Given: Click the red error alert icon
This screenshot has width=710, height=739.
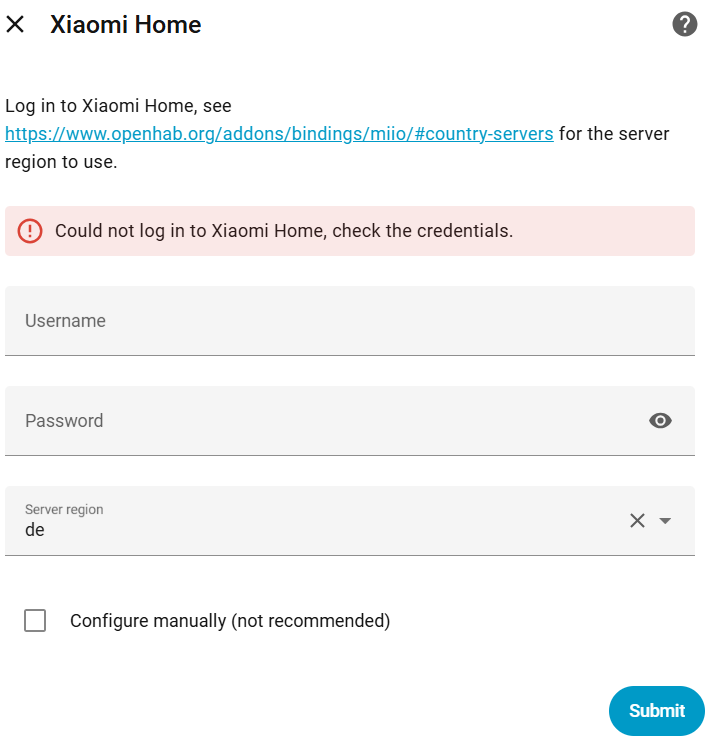Looking at the screenshot, I should pyautogui.click(x=31, y=231).
